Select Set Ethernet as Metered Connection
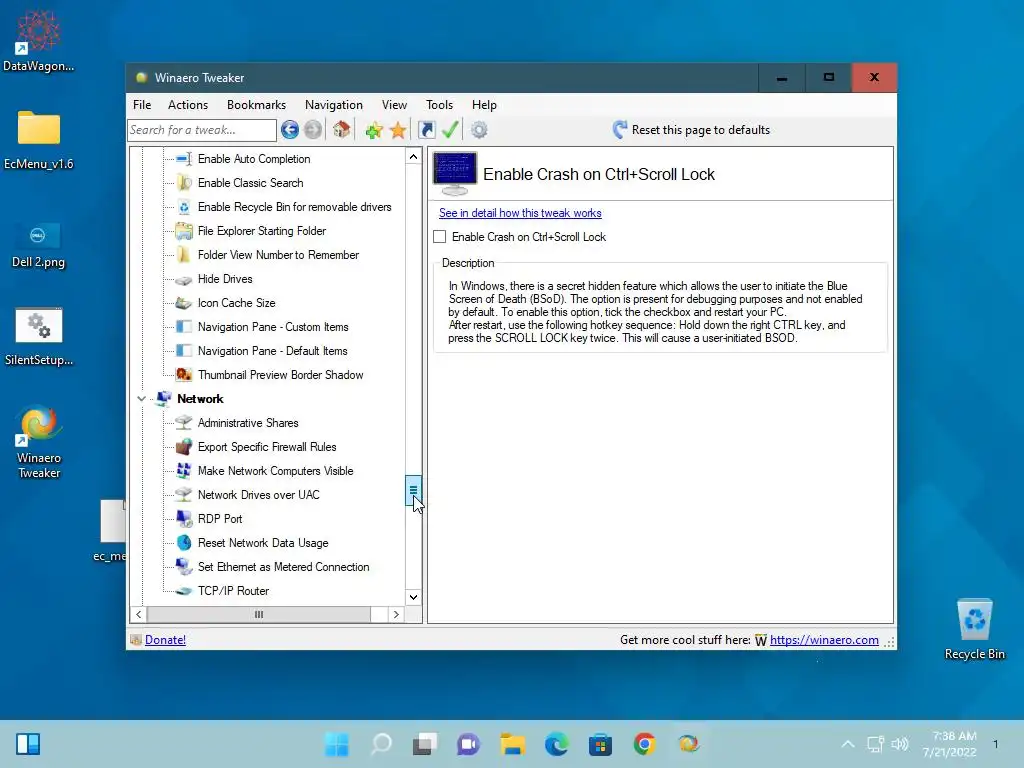This screenshot has height=768, width=1024. 283,567
